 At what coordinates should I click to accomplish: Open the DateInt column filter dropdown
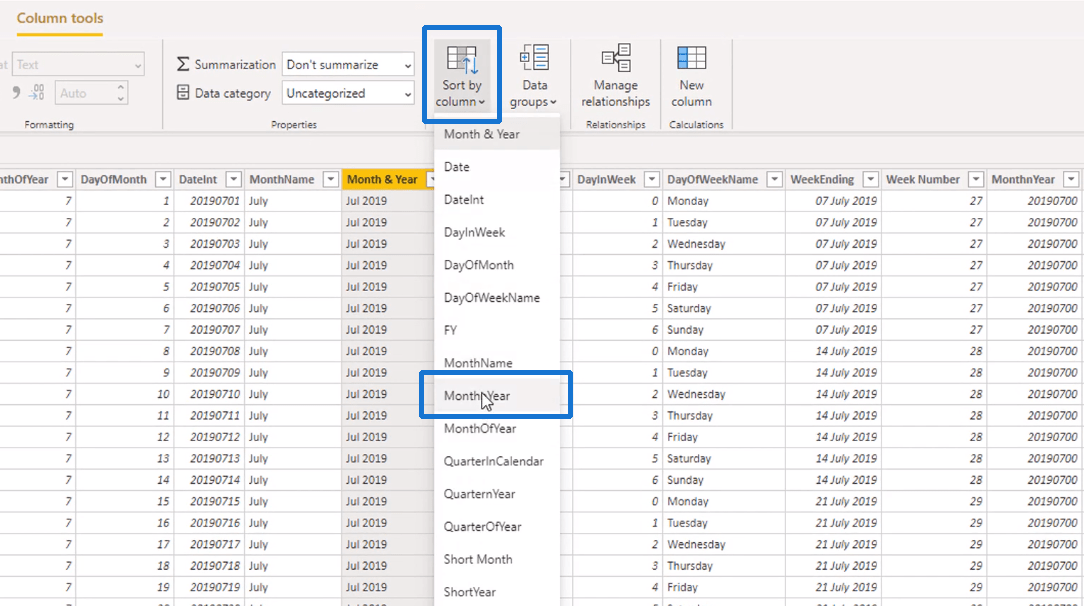point(234,180)
